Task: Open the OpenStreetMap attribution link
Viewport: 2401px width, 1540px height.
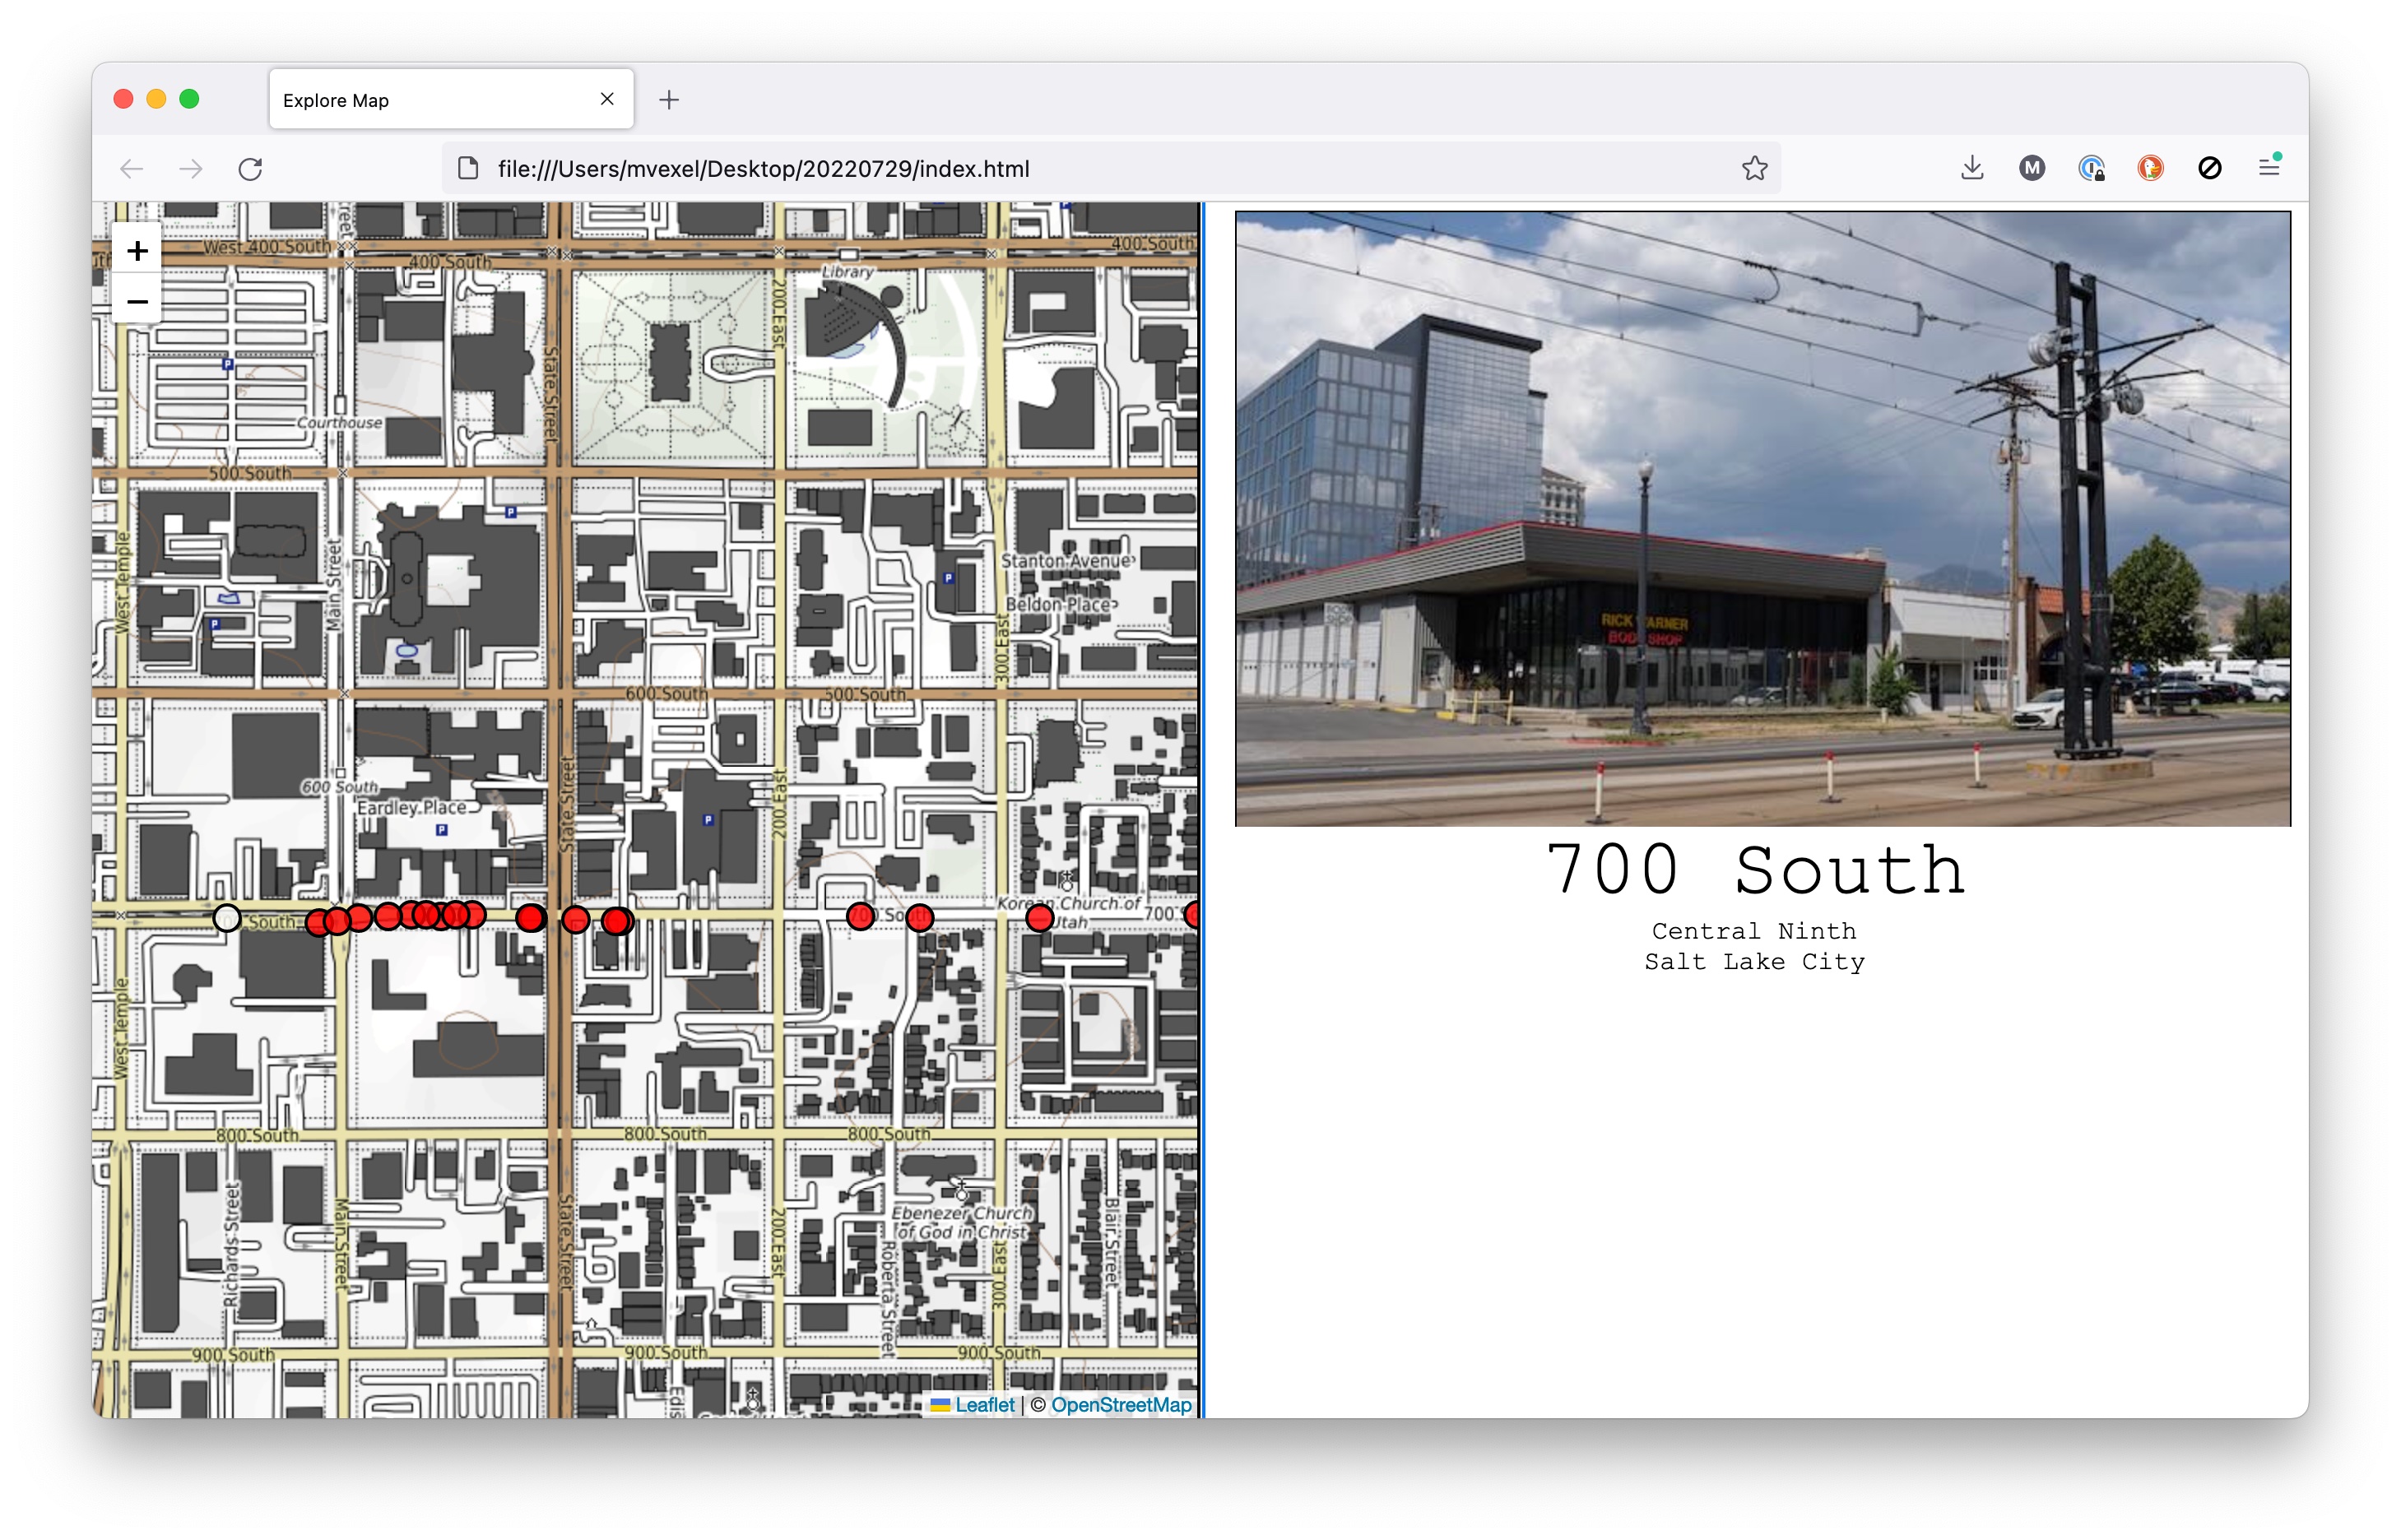Action: [x=1121, y=1404]
